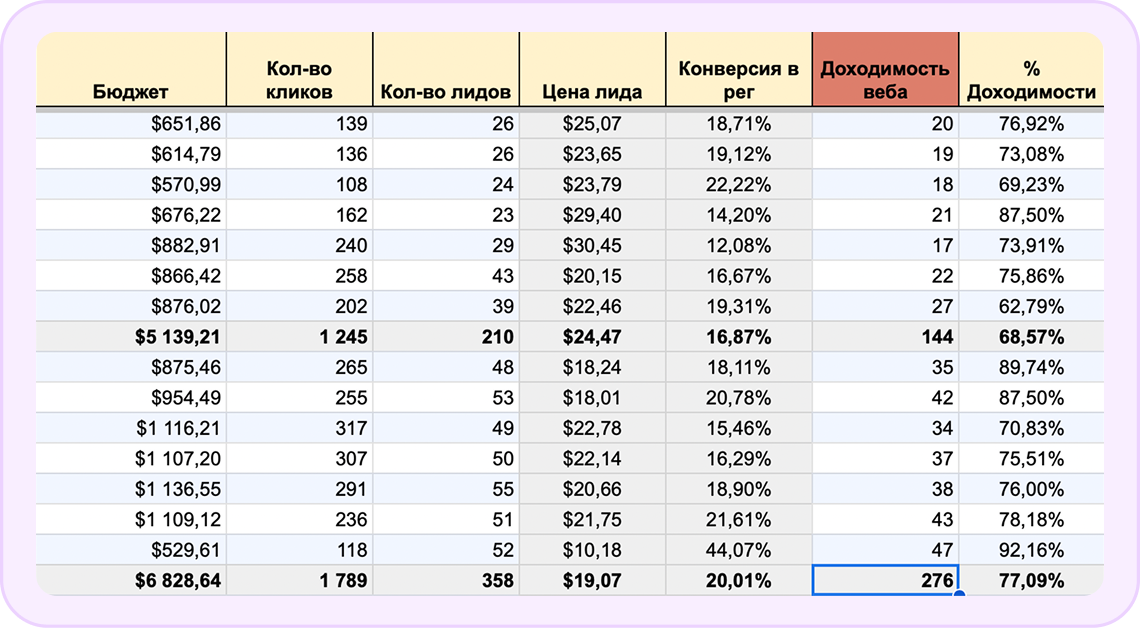Image resolution: width=1140 pixels, height=628 pixels.
Task: Click the cell showing 44,07% conversion
Action: (739, 549)
